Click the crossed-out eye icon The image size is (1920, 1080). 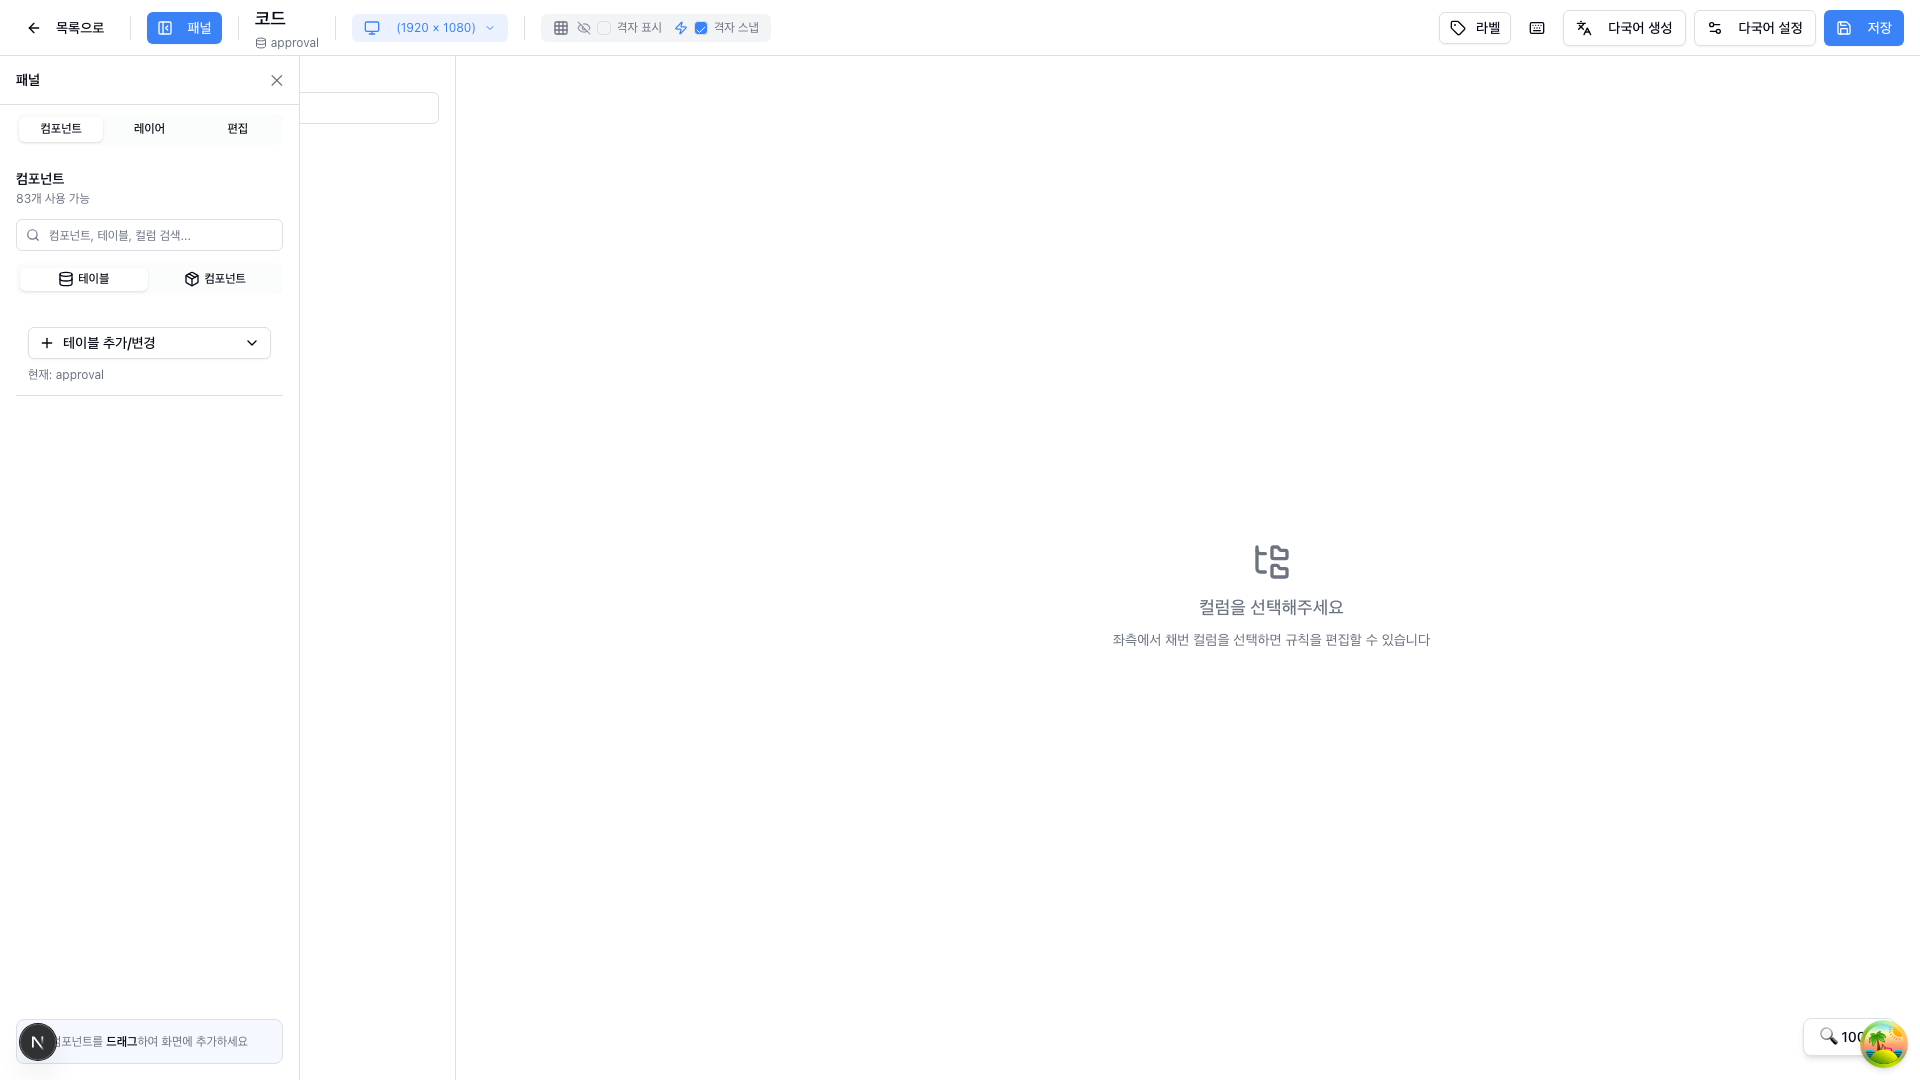584,28
